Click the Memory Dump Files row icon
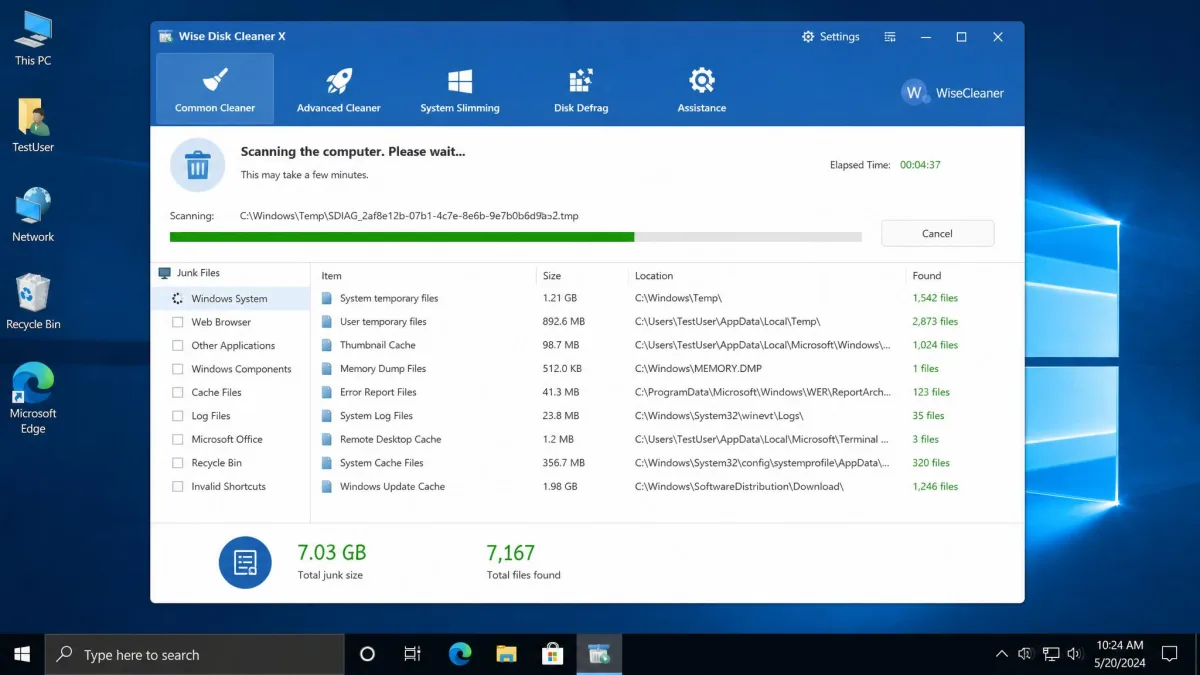 click(327, 369)
